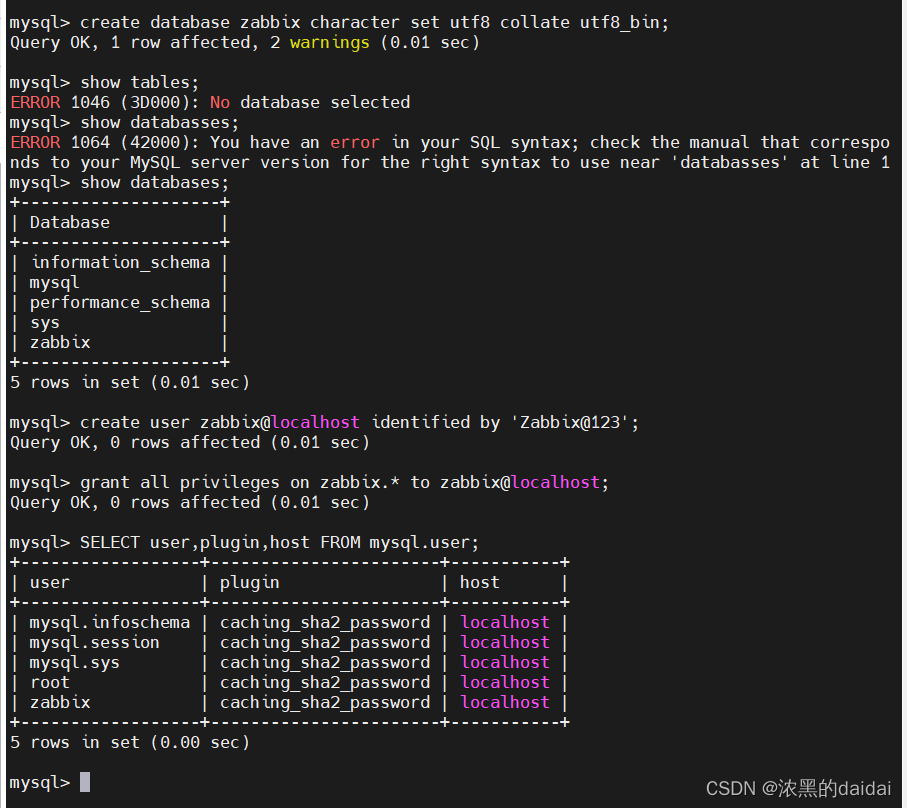Select 'zabbix' entry in database list

point(59,342)
